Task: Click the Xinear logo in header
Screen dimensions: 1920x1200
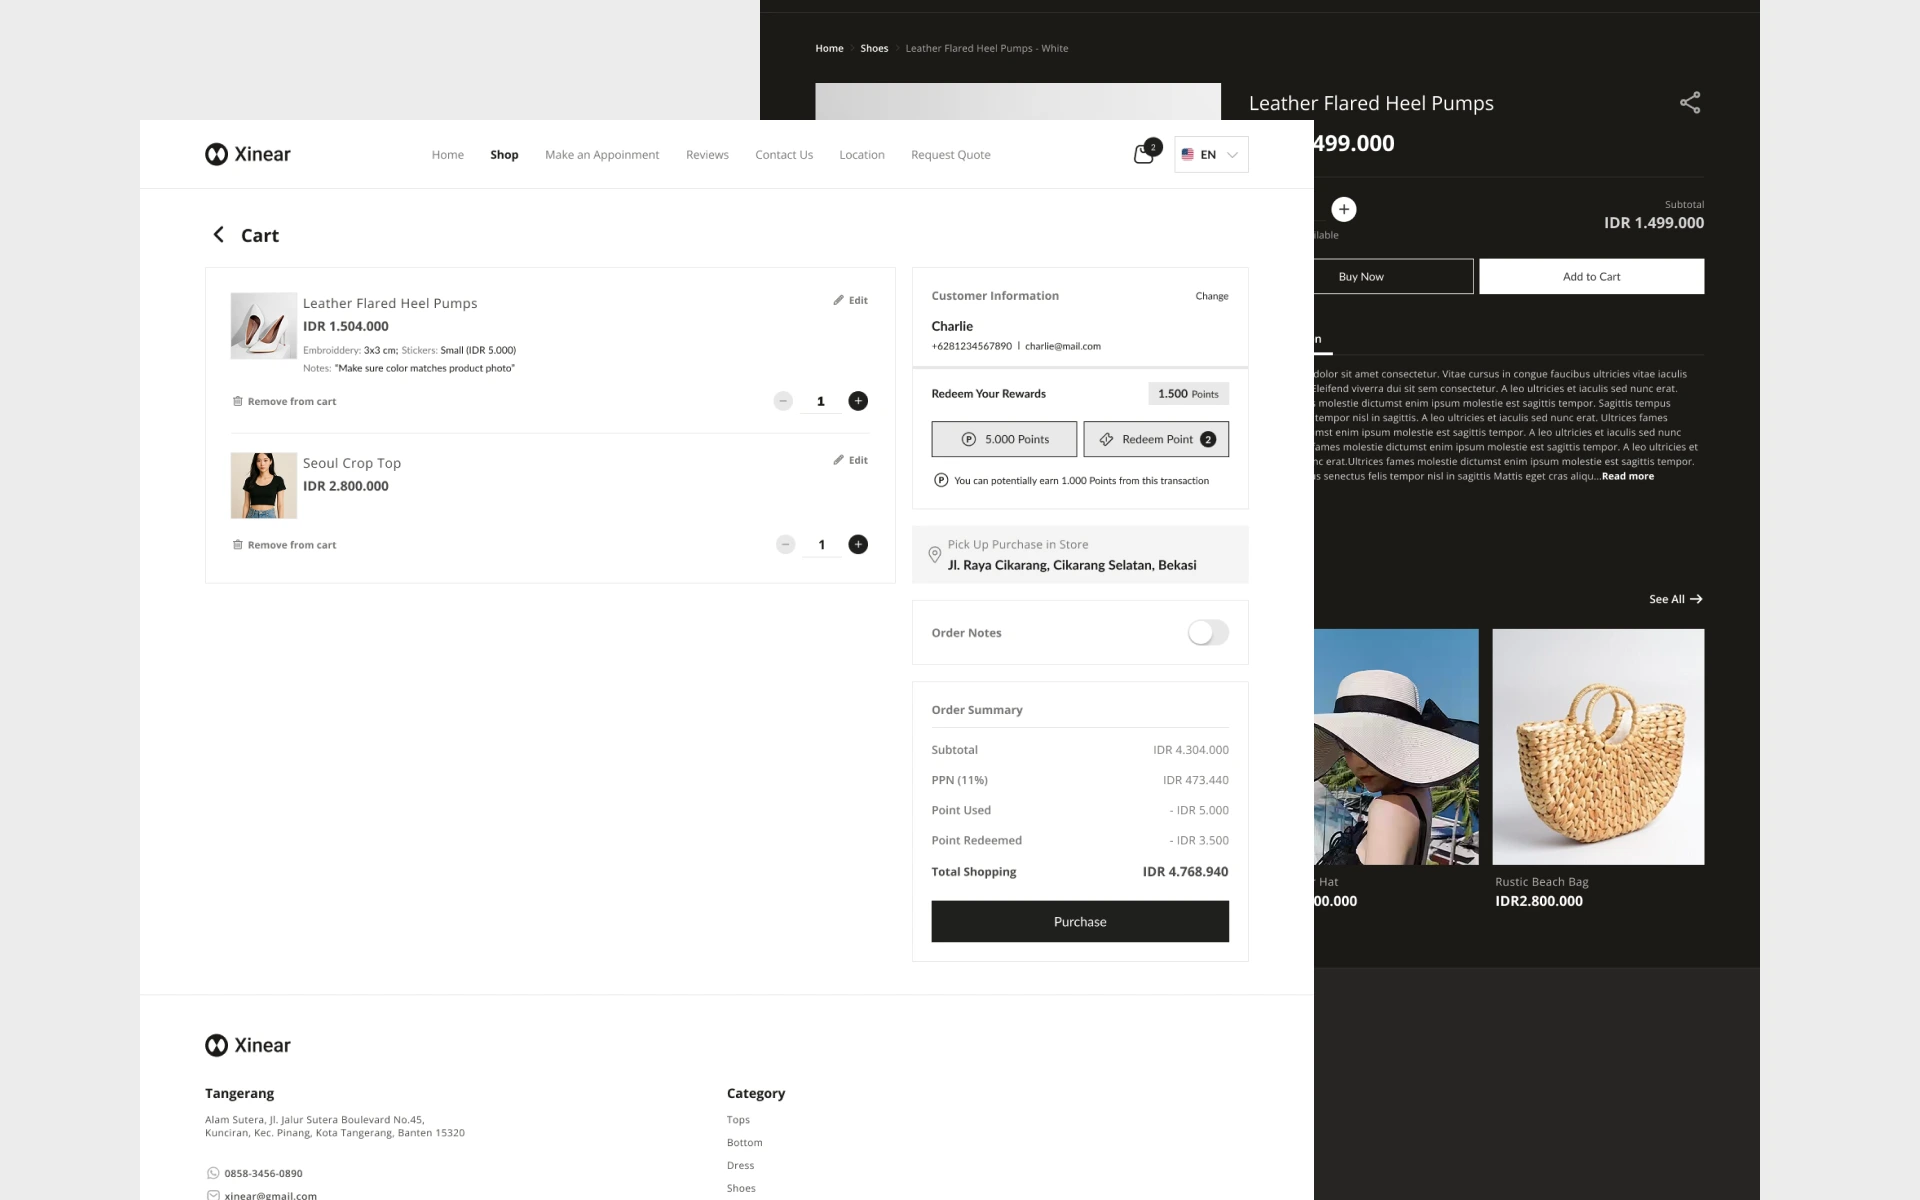Action: 248,154
